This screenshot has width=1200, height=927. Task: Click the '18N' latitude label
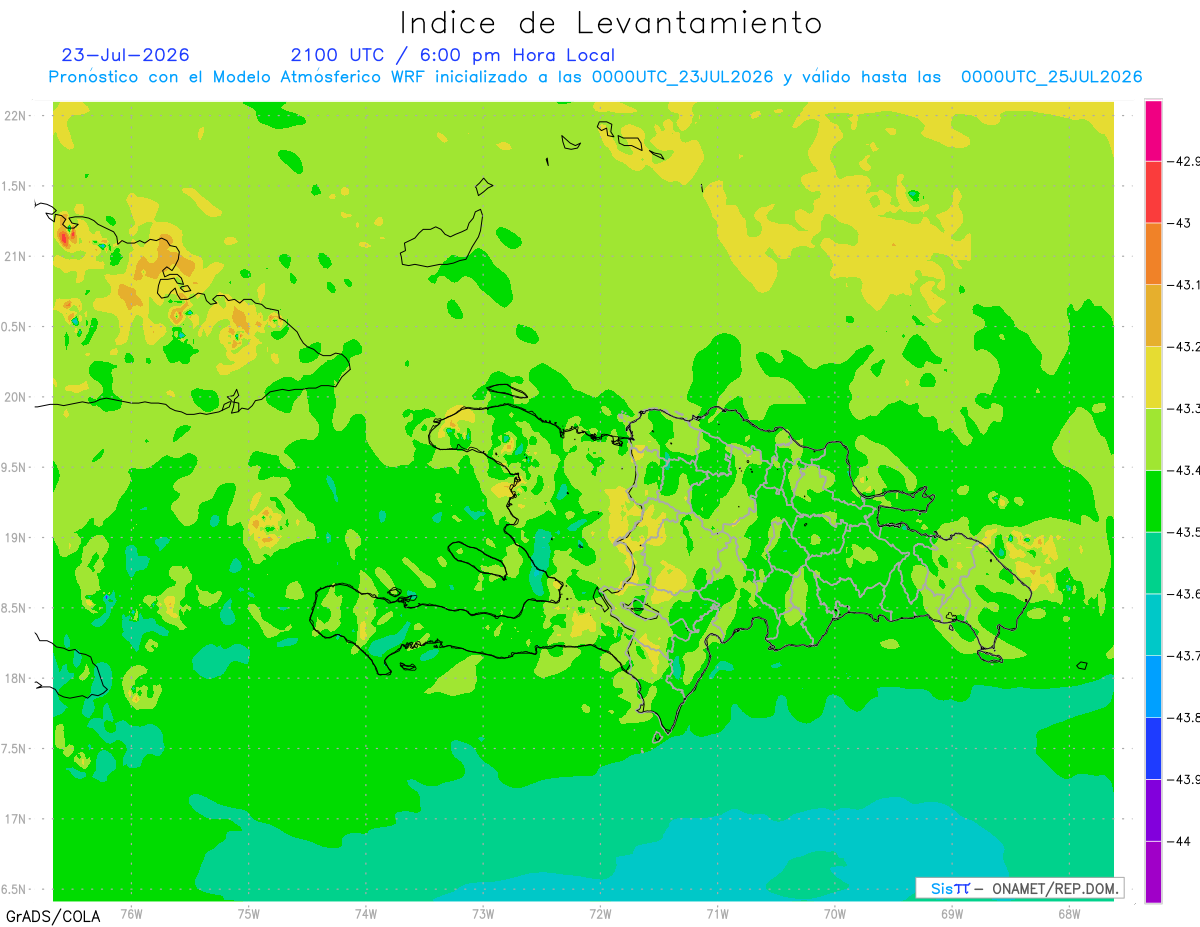(x=17, y=679)
